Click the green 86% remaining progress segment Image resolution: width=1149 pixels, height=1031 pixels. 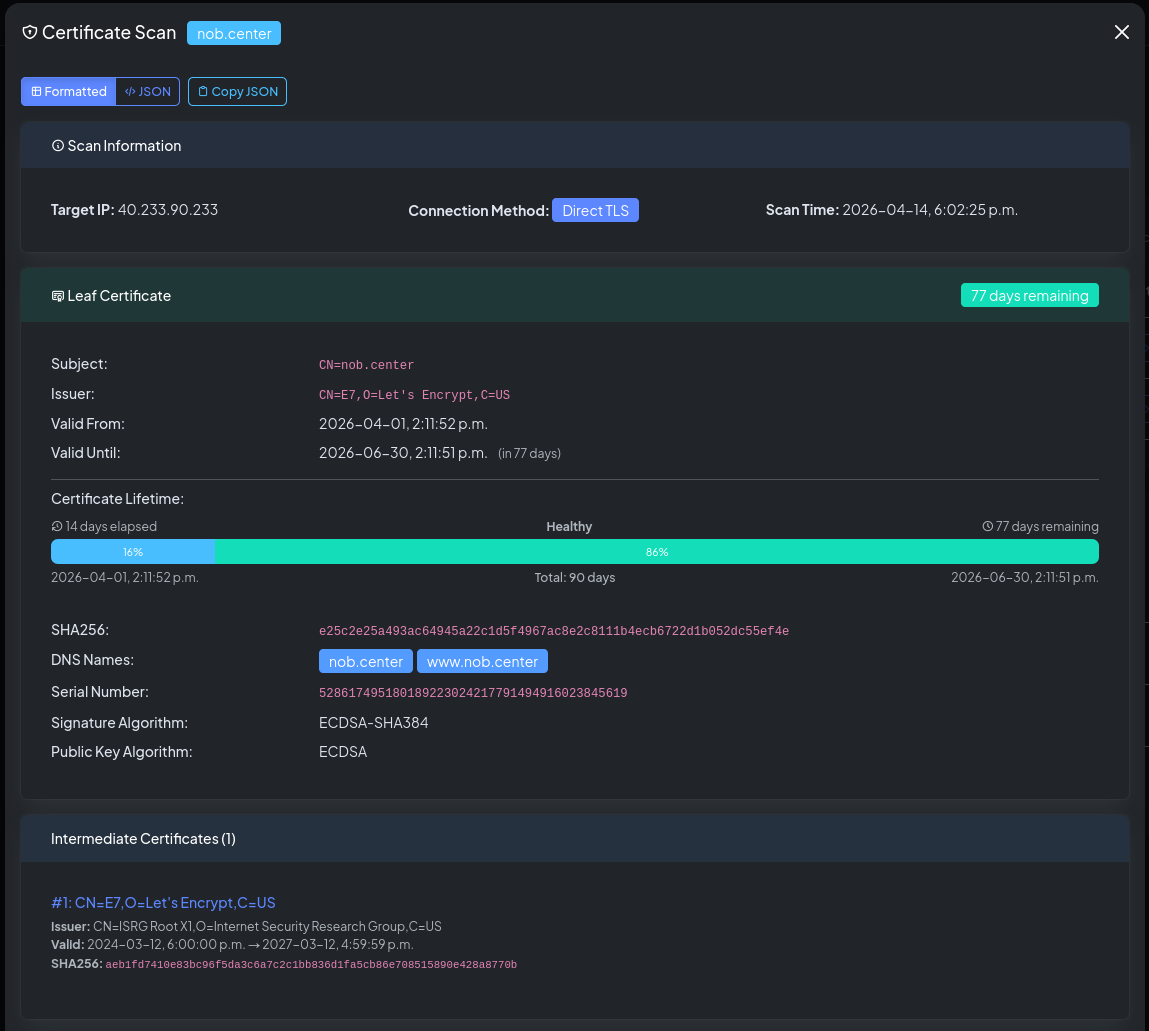point(657,552)
